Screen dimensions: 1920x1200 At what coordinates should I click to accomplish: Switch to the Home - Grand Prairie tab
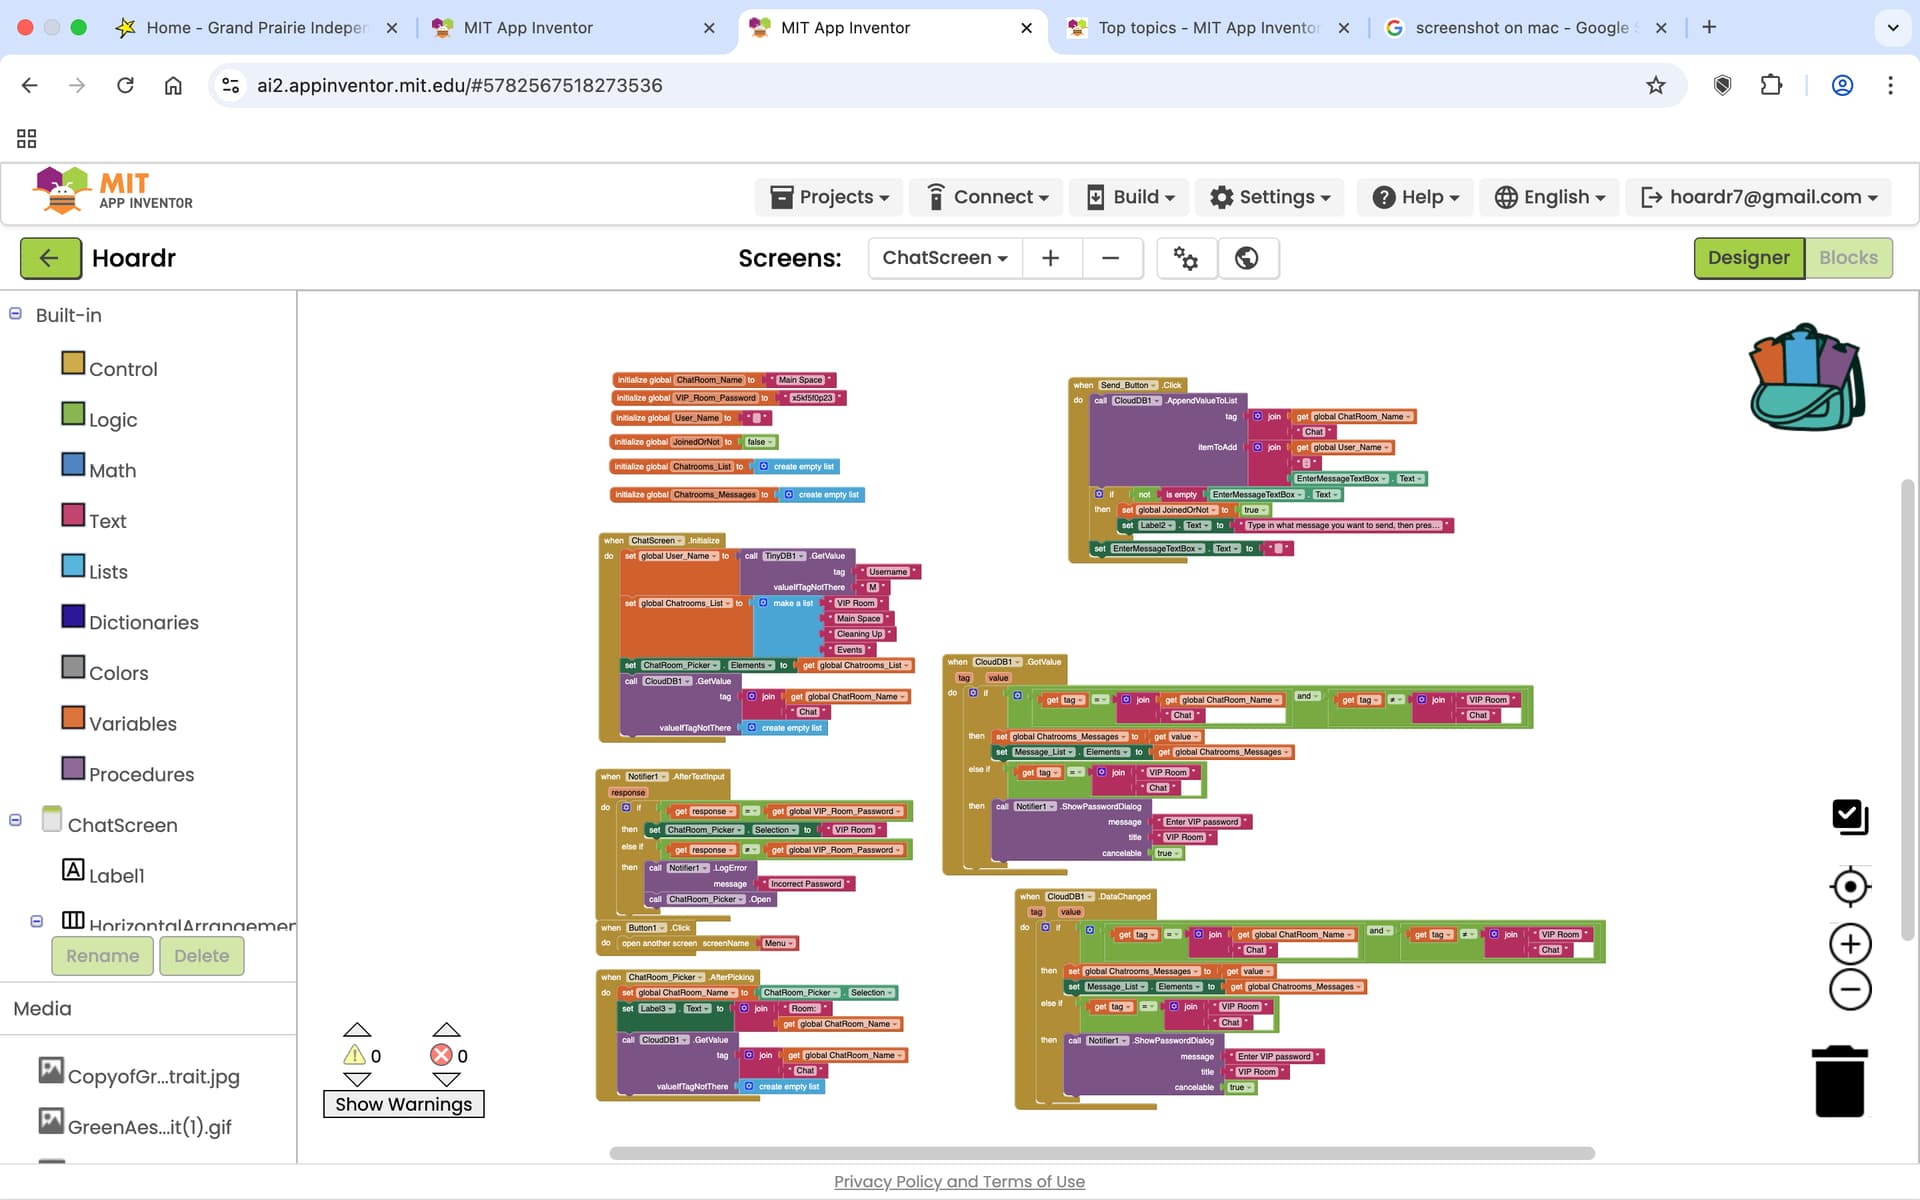point(256,28)
